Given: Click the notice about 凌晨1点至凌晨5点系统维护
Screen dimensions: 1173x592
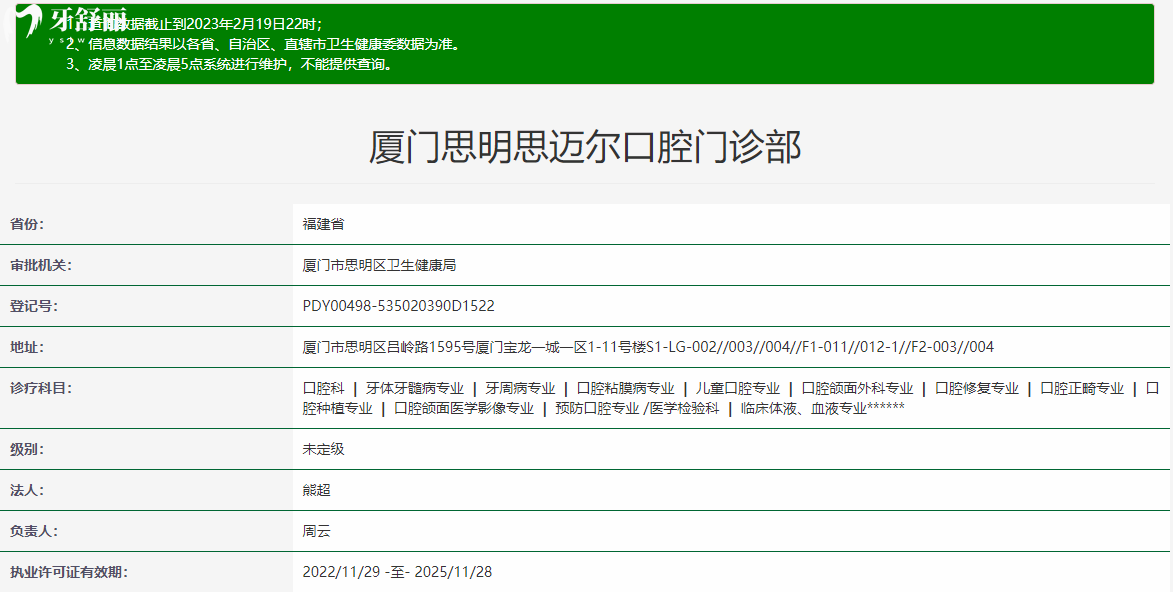Looking at the screenshot, I should pos(230,64).
